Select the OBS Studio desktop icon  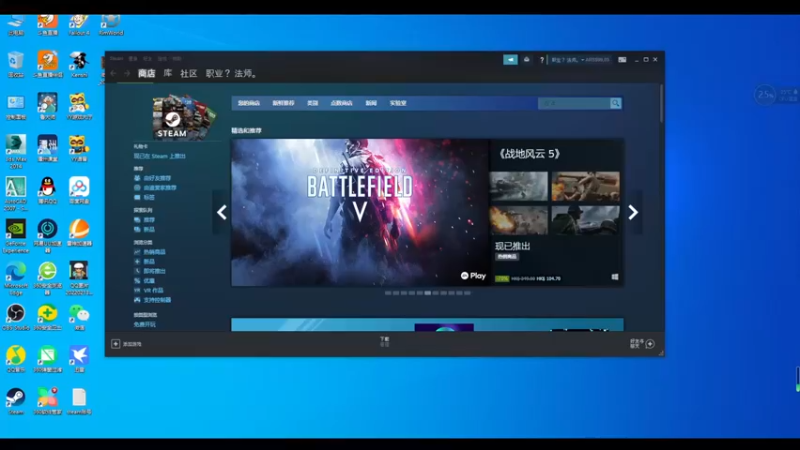coord(16,317)
